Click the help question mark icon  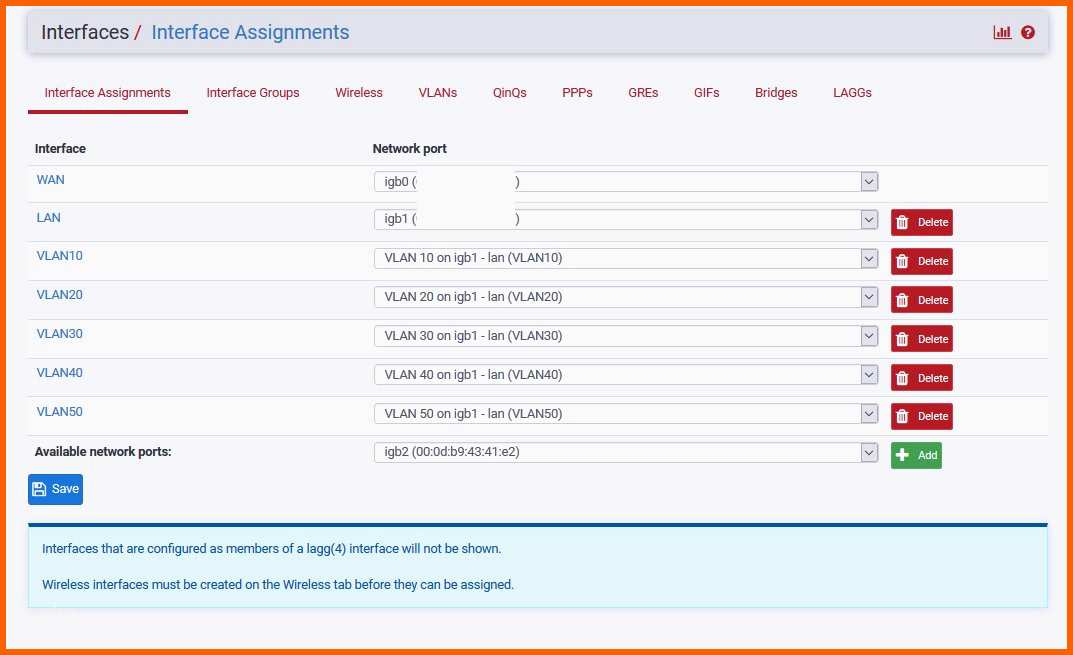pyautogui.click(x=1028, y=32)
